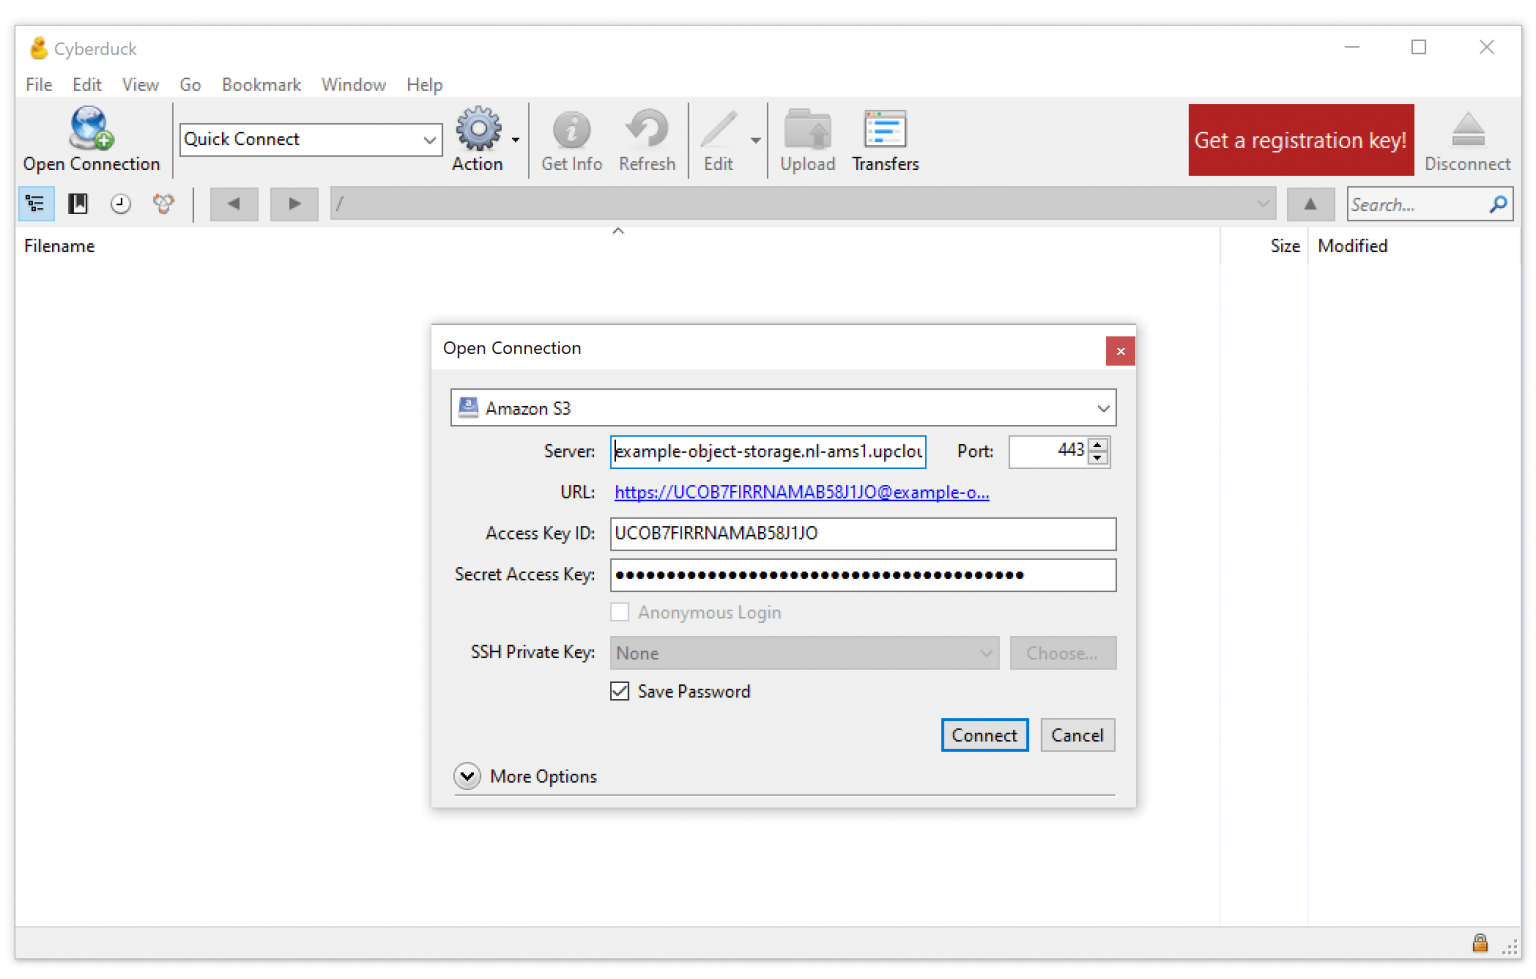Close the Open Connection dialog
The height and width of the screenshot is (979, 1536).
1120,351
